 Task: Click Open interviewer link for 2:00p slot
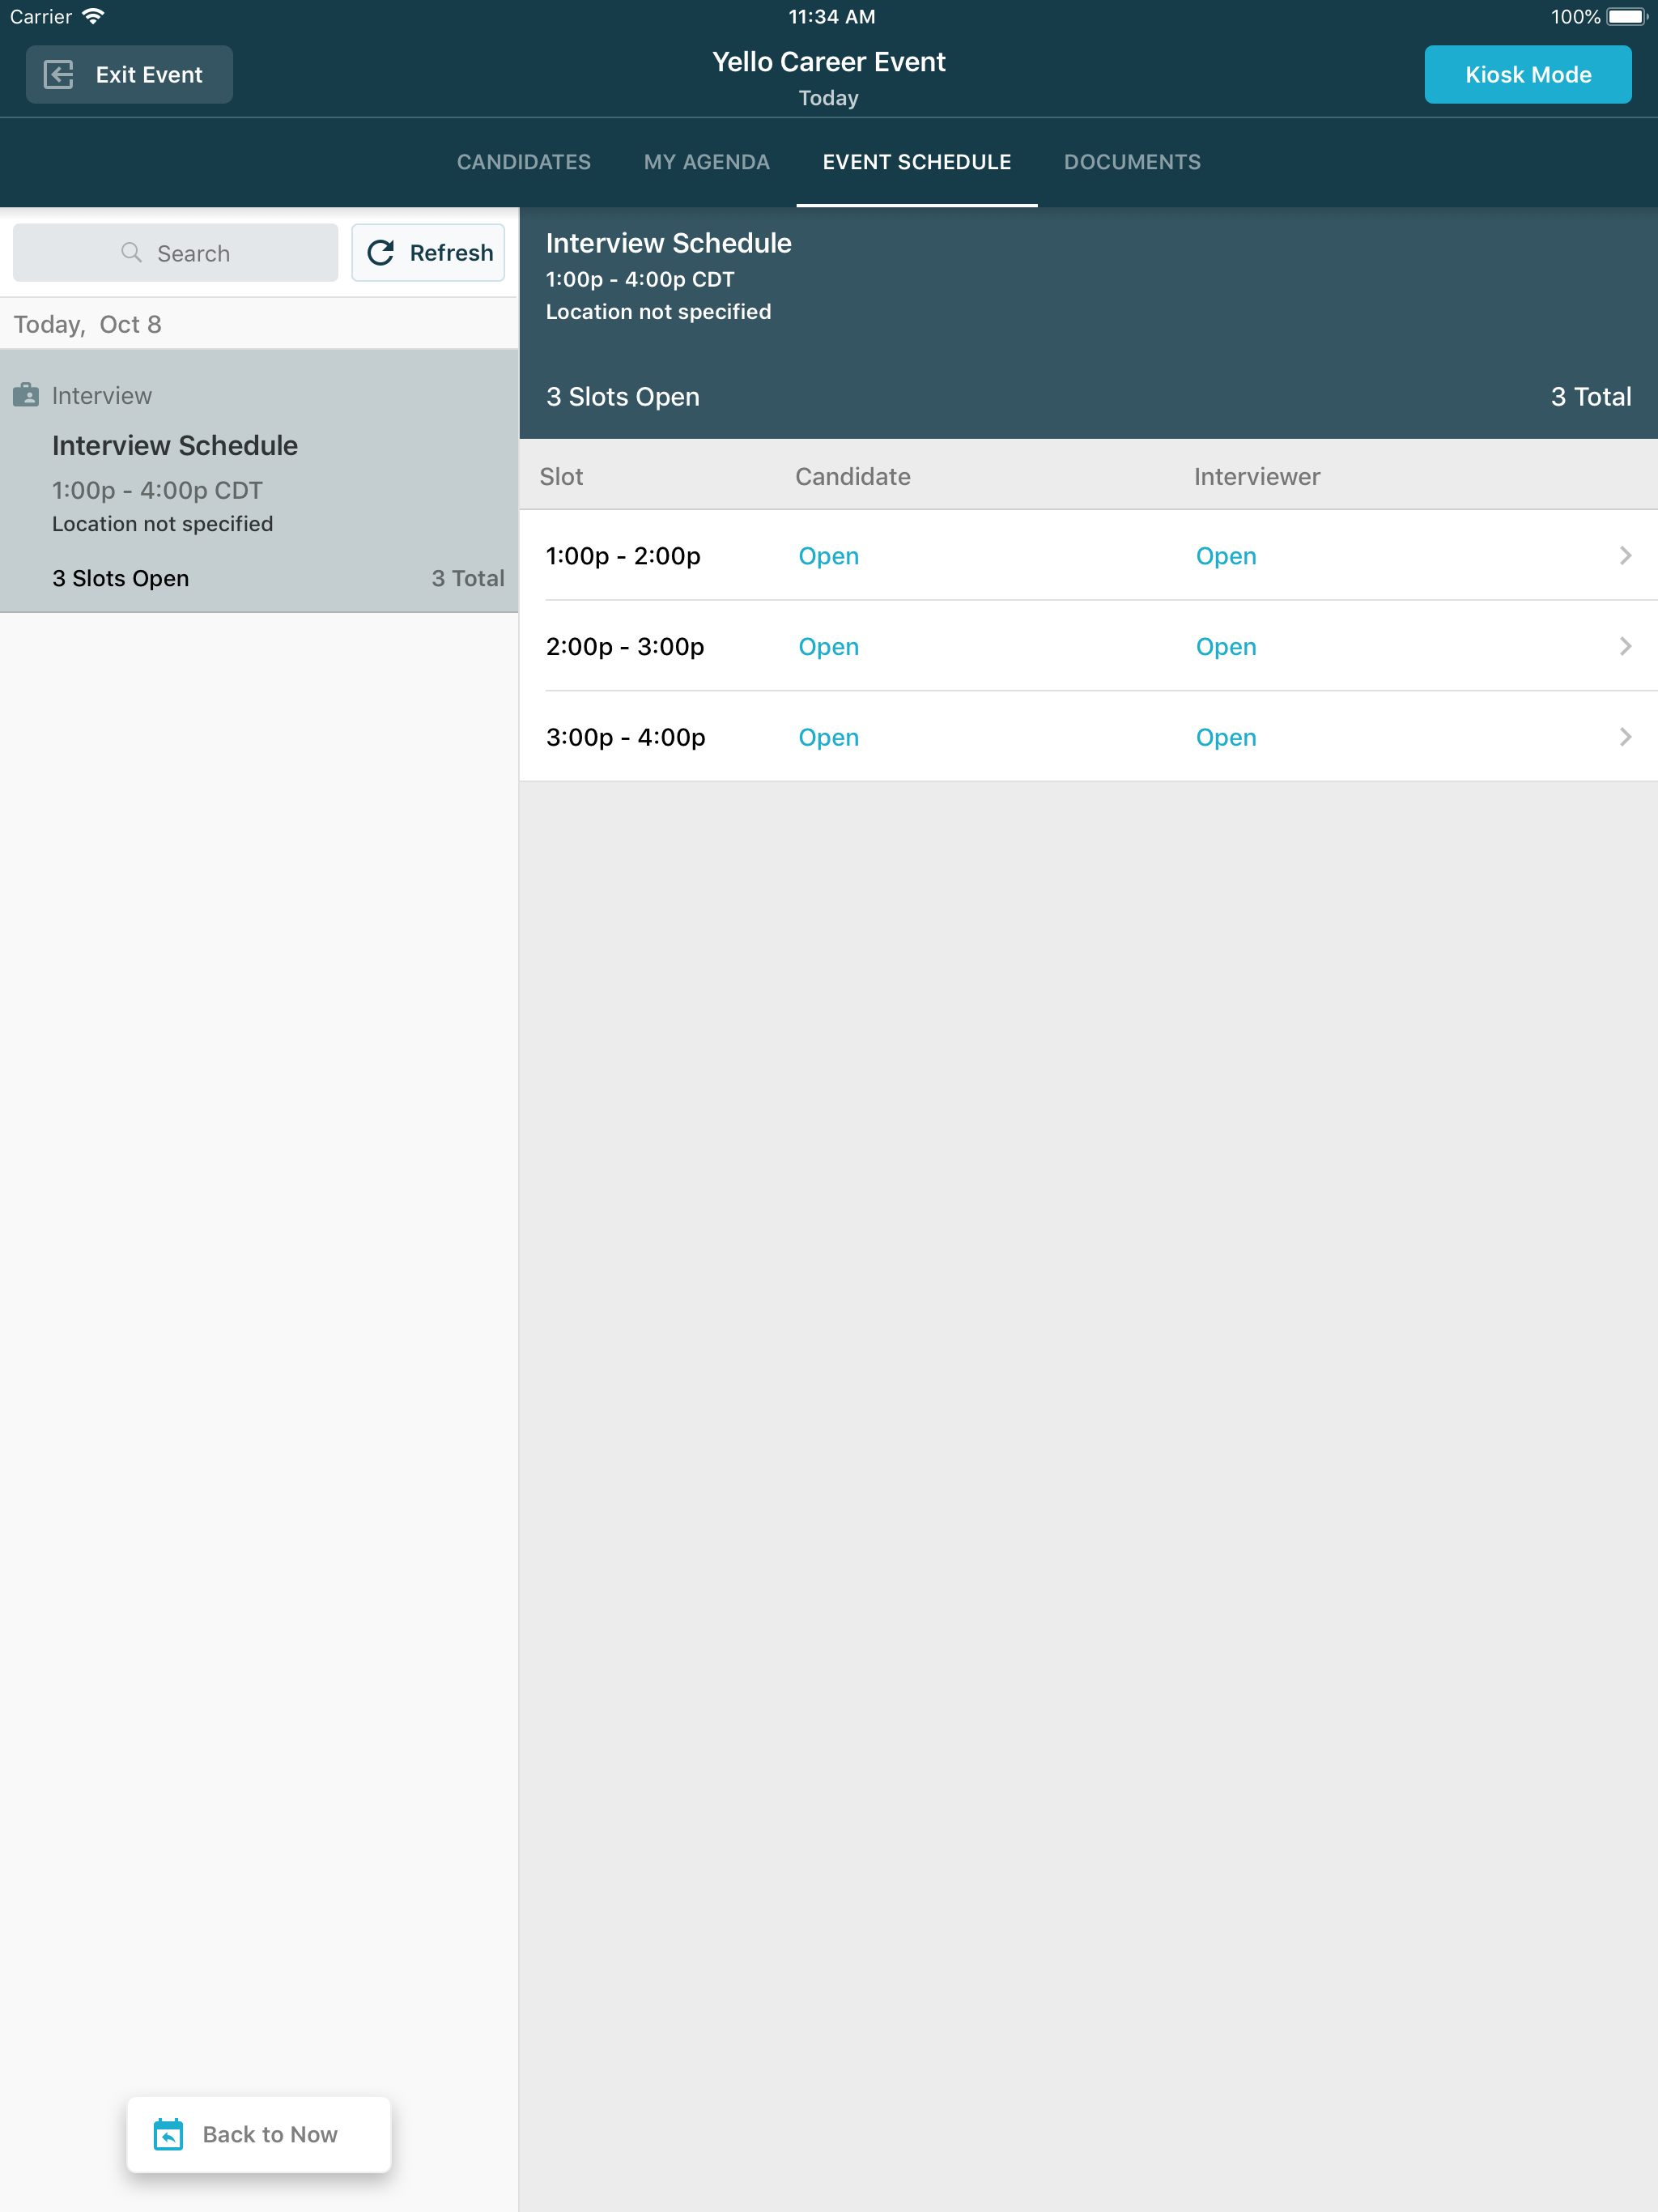[1225, 647]
